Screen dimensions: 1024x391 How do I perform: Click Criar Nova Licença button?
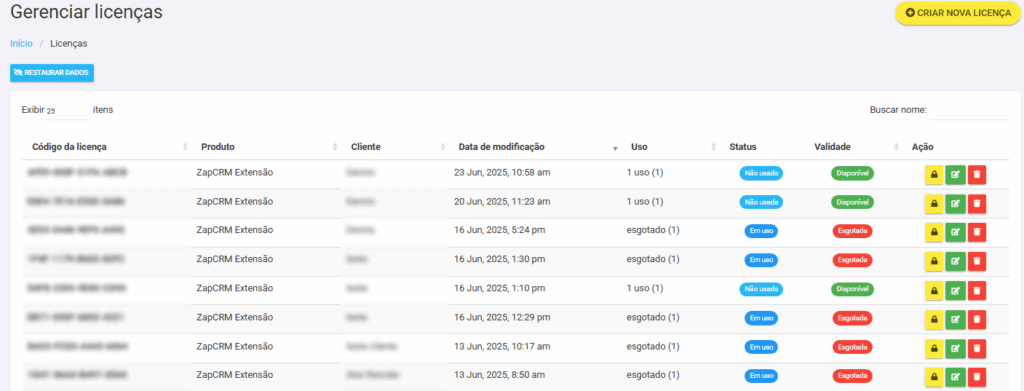pos(958,13)
